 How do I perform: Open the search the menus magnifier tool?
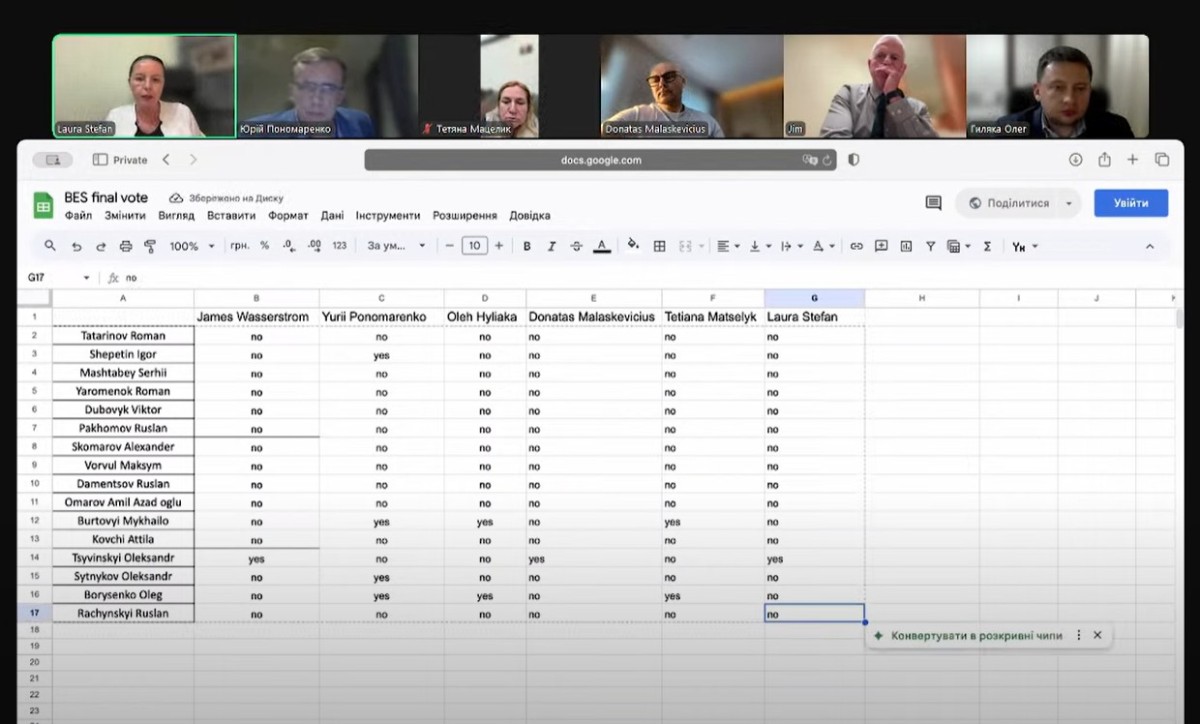point(50,246)
